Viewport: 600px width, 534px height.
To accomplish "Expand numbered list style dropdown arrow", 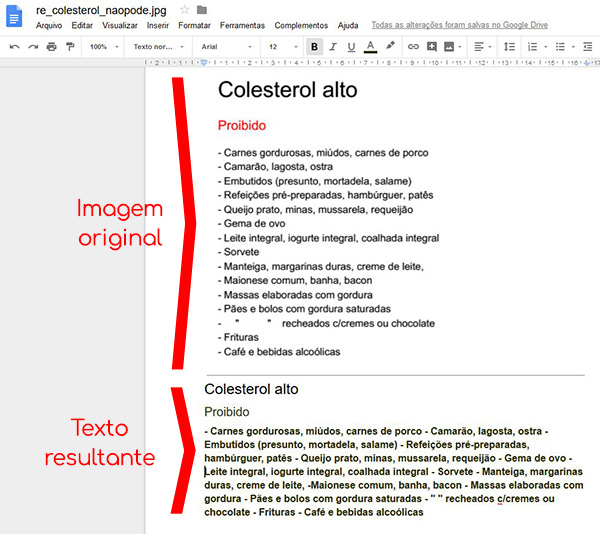I will click(546, 47).
